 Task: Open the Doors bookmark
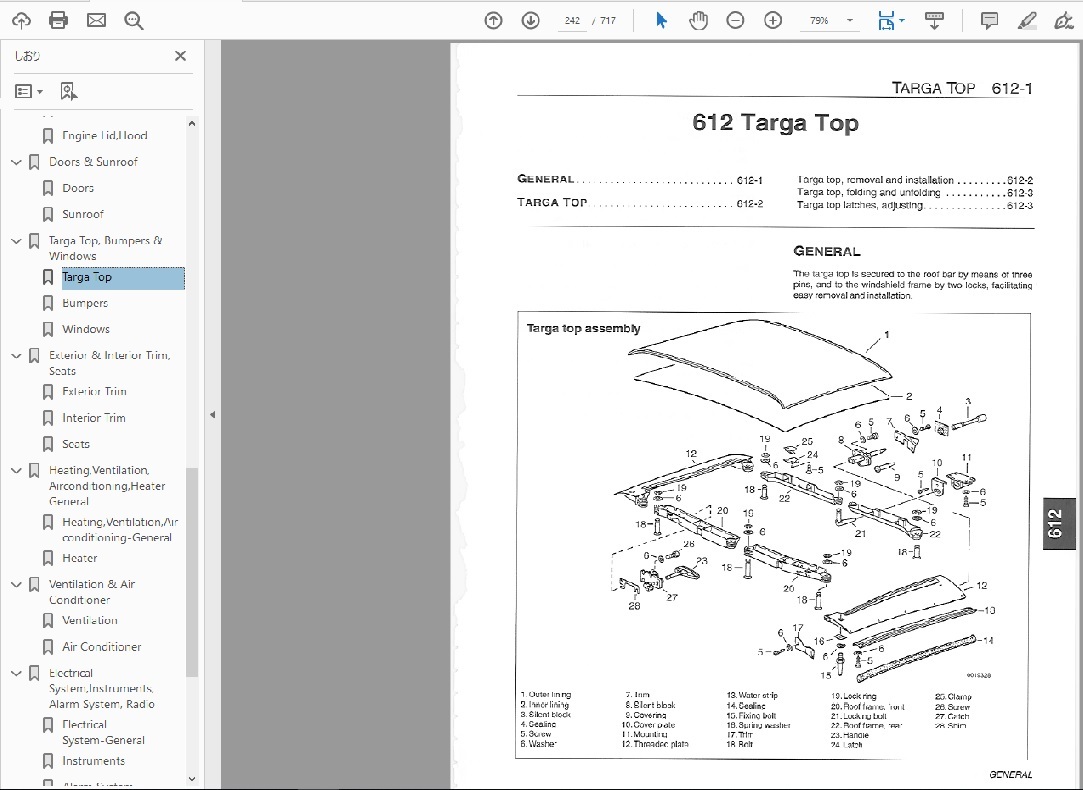pyautogui.click(x=78, y=188)
